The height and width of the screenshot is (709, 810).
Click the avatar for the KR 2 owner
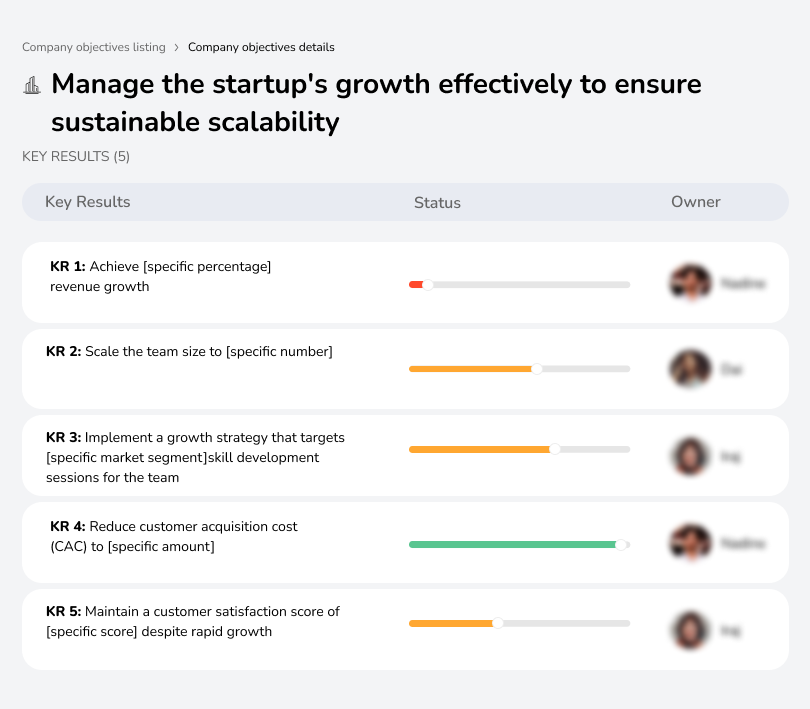(x=690, y=368)
